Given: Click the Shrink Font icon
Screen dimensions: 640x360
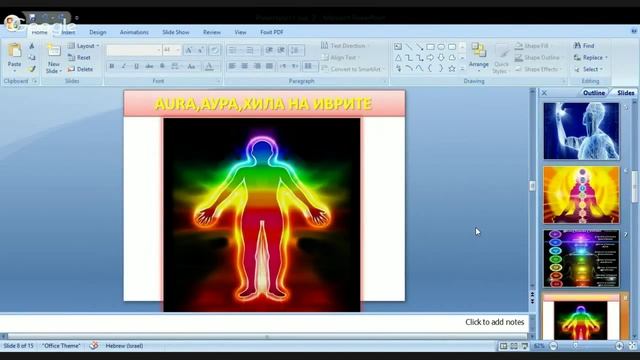Looking at the screenshot, I should click(x=200, y=50).
